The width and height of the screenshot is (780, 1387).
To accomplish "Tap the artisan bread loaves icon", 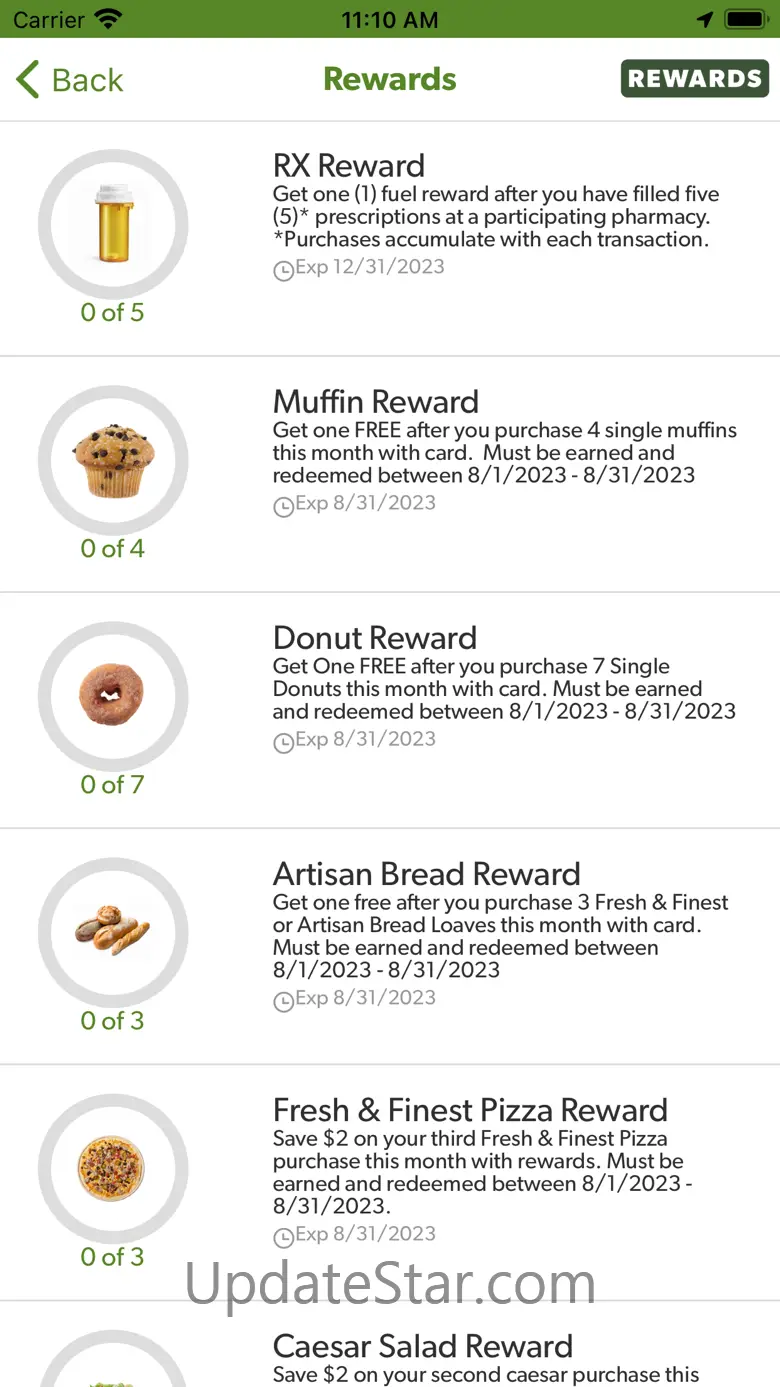I will pyautogui.click(x=113, y=930).
